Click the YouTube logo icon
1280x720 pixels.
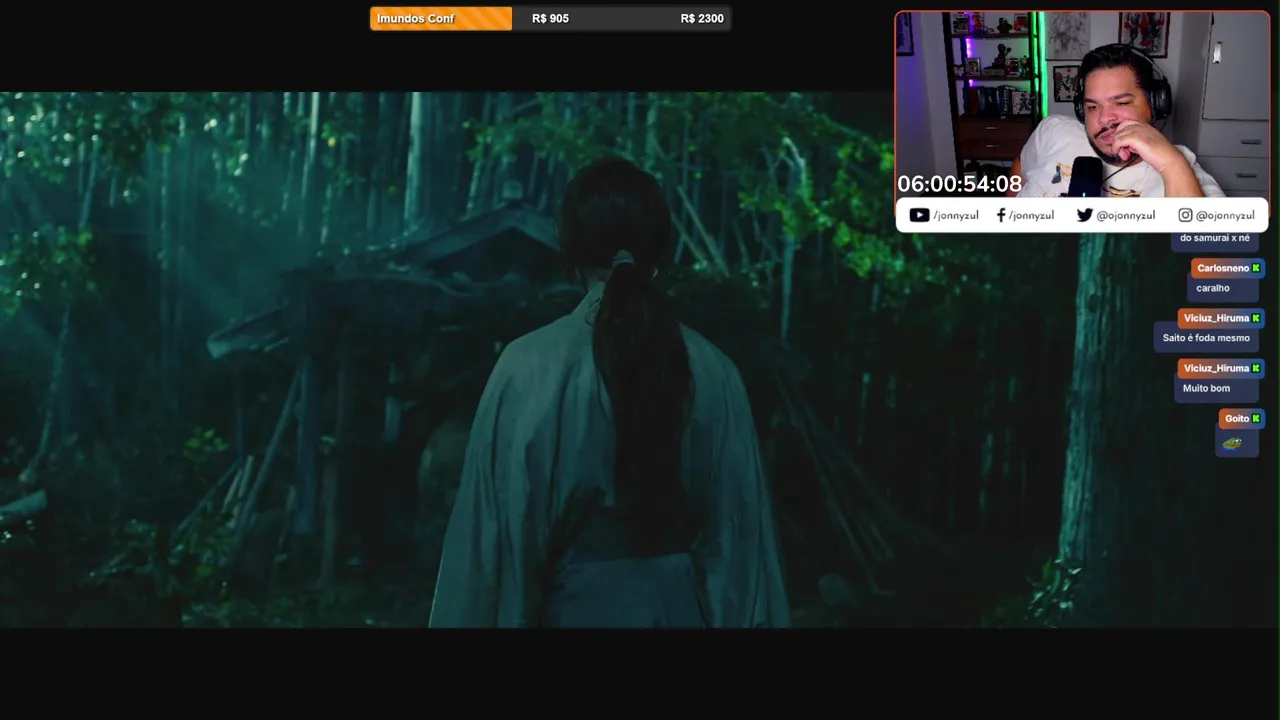tap(919, 215)
